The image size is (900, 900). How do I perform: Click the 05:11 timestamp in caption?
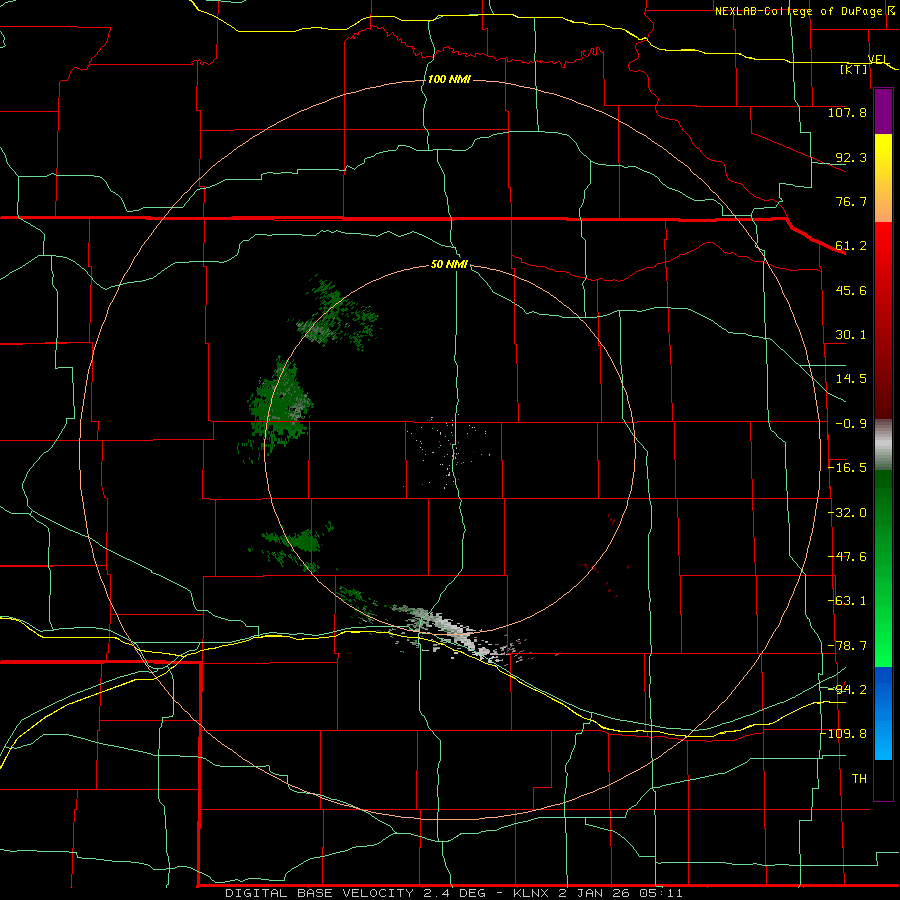coord(661,893)
